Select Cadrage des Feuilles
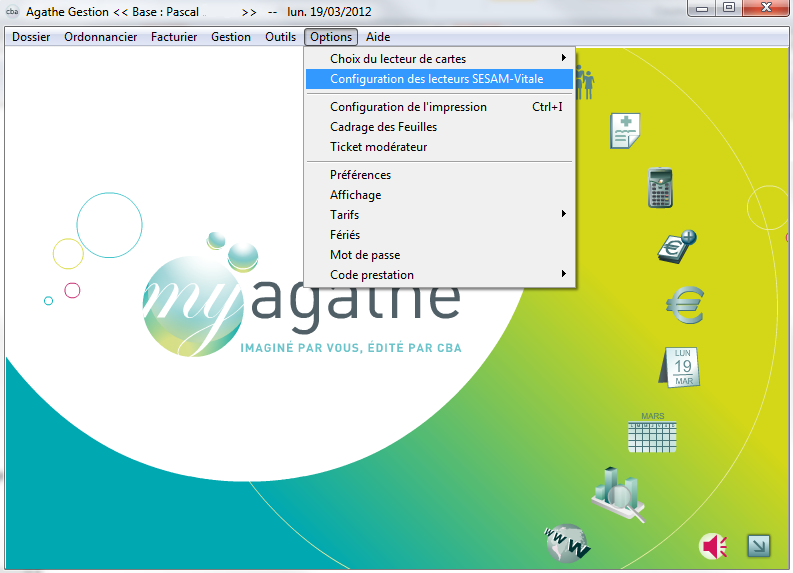The width and height of the screenshot is (793, 573). pyautogui.click(x=439, y=127)
